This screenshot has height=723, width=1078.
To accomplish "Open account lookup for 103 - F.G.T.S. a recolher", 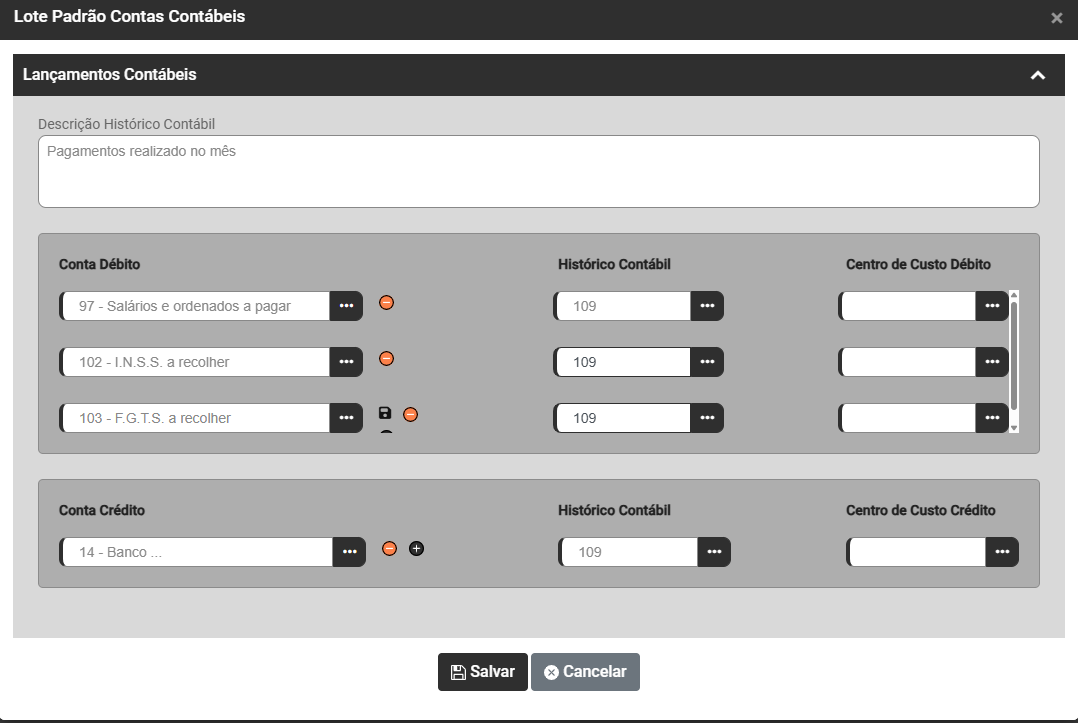I will 346,418.
